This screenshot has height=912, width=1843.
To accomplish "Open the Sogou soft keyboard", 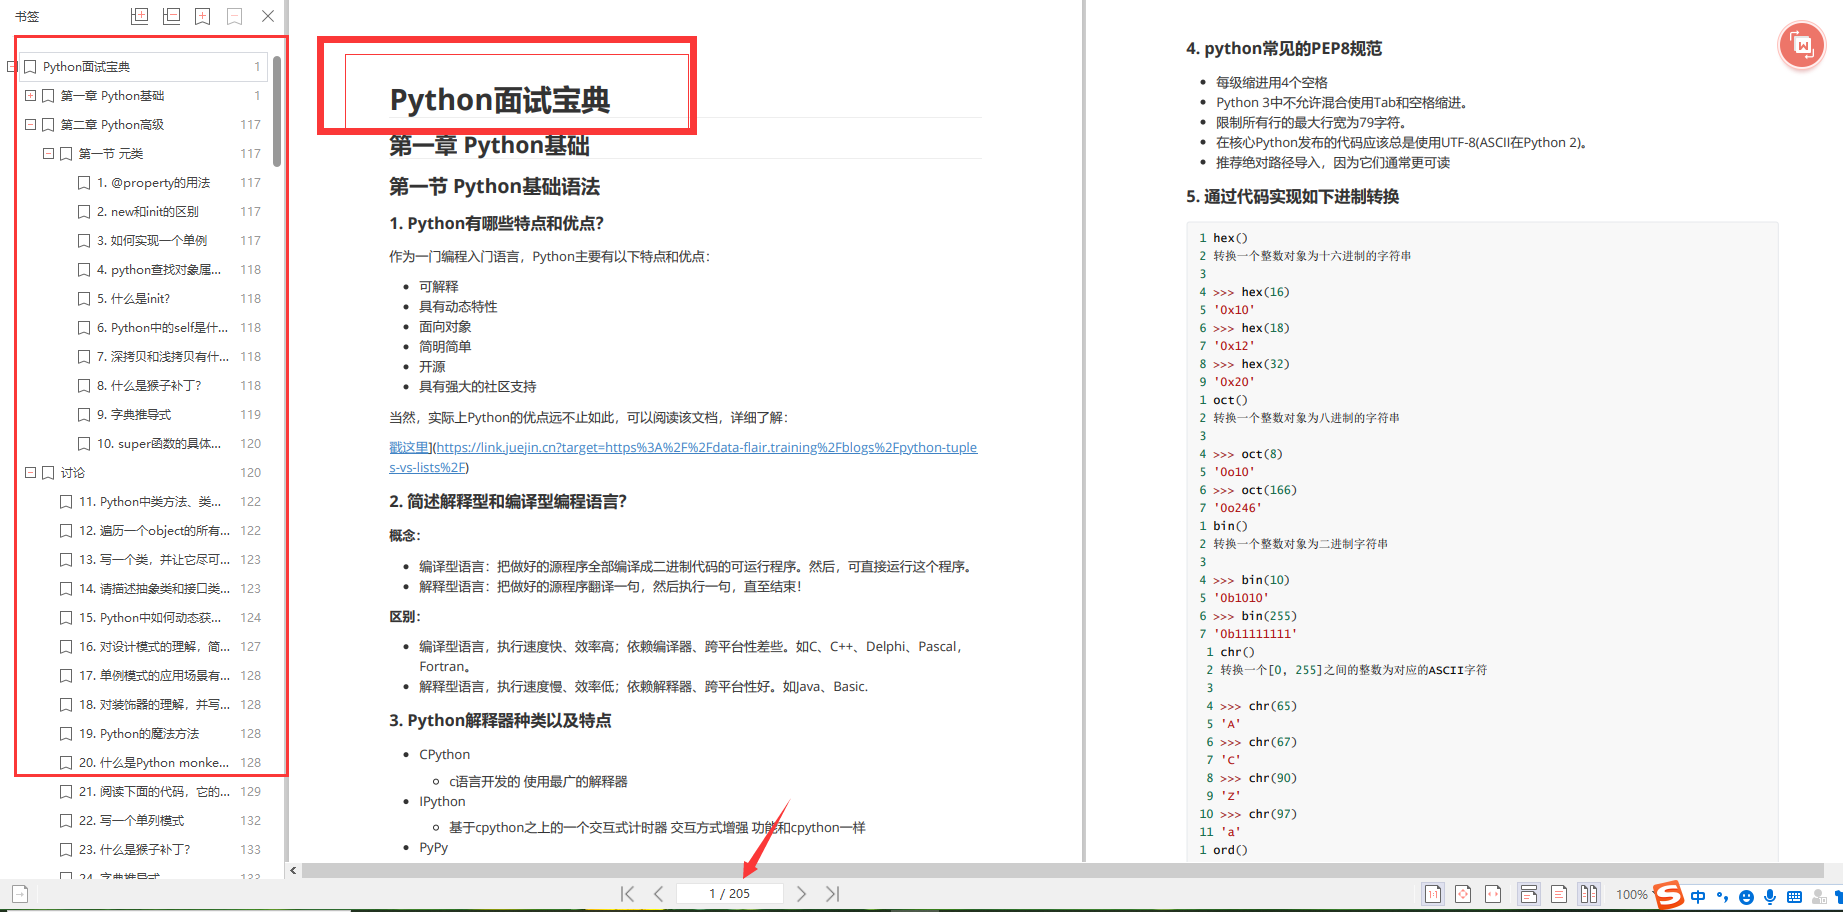I will (1794, 895).
